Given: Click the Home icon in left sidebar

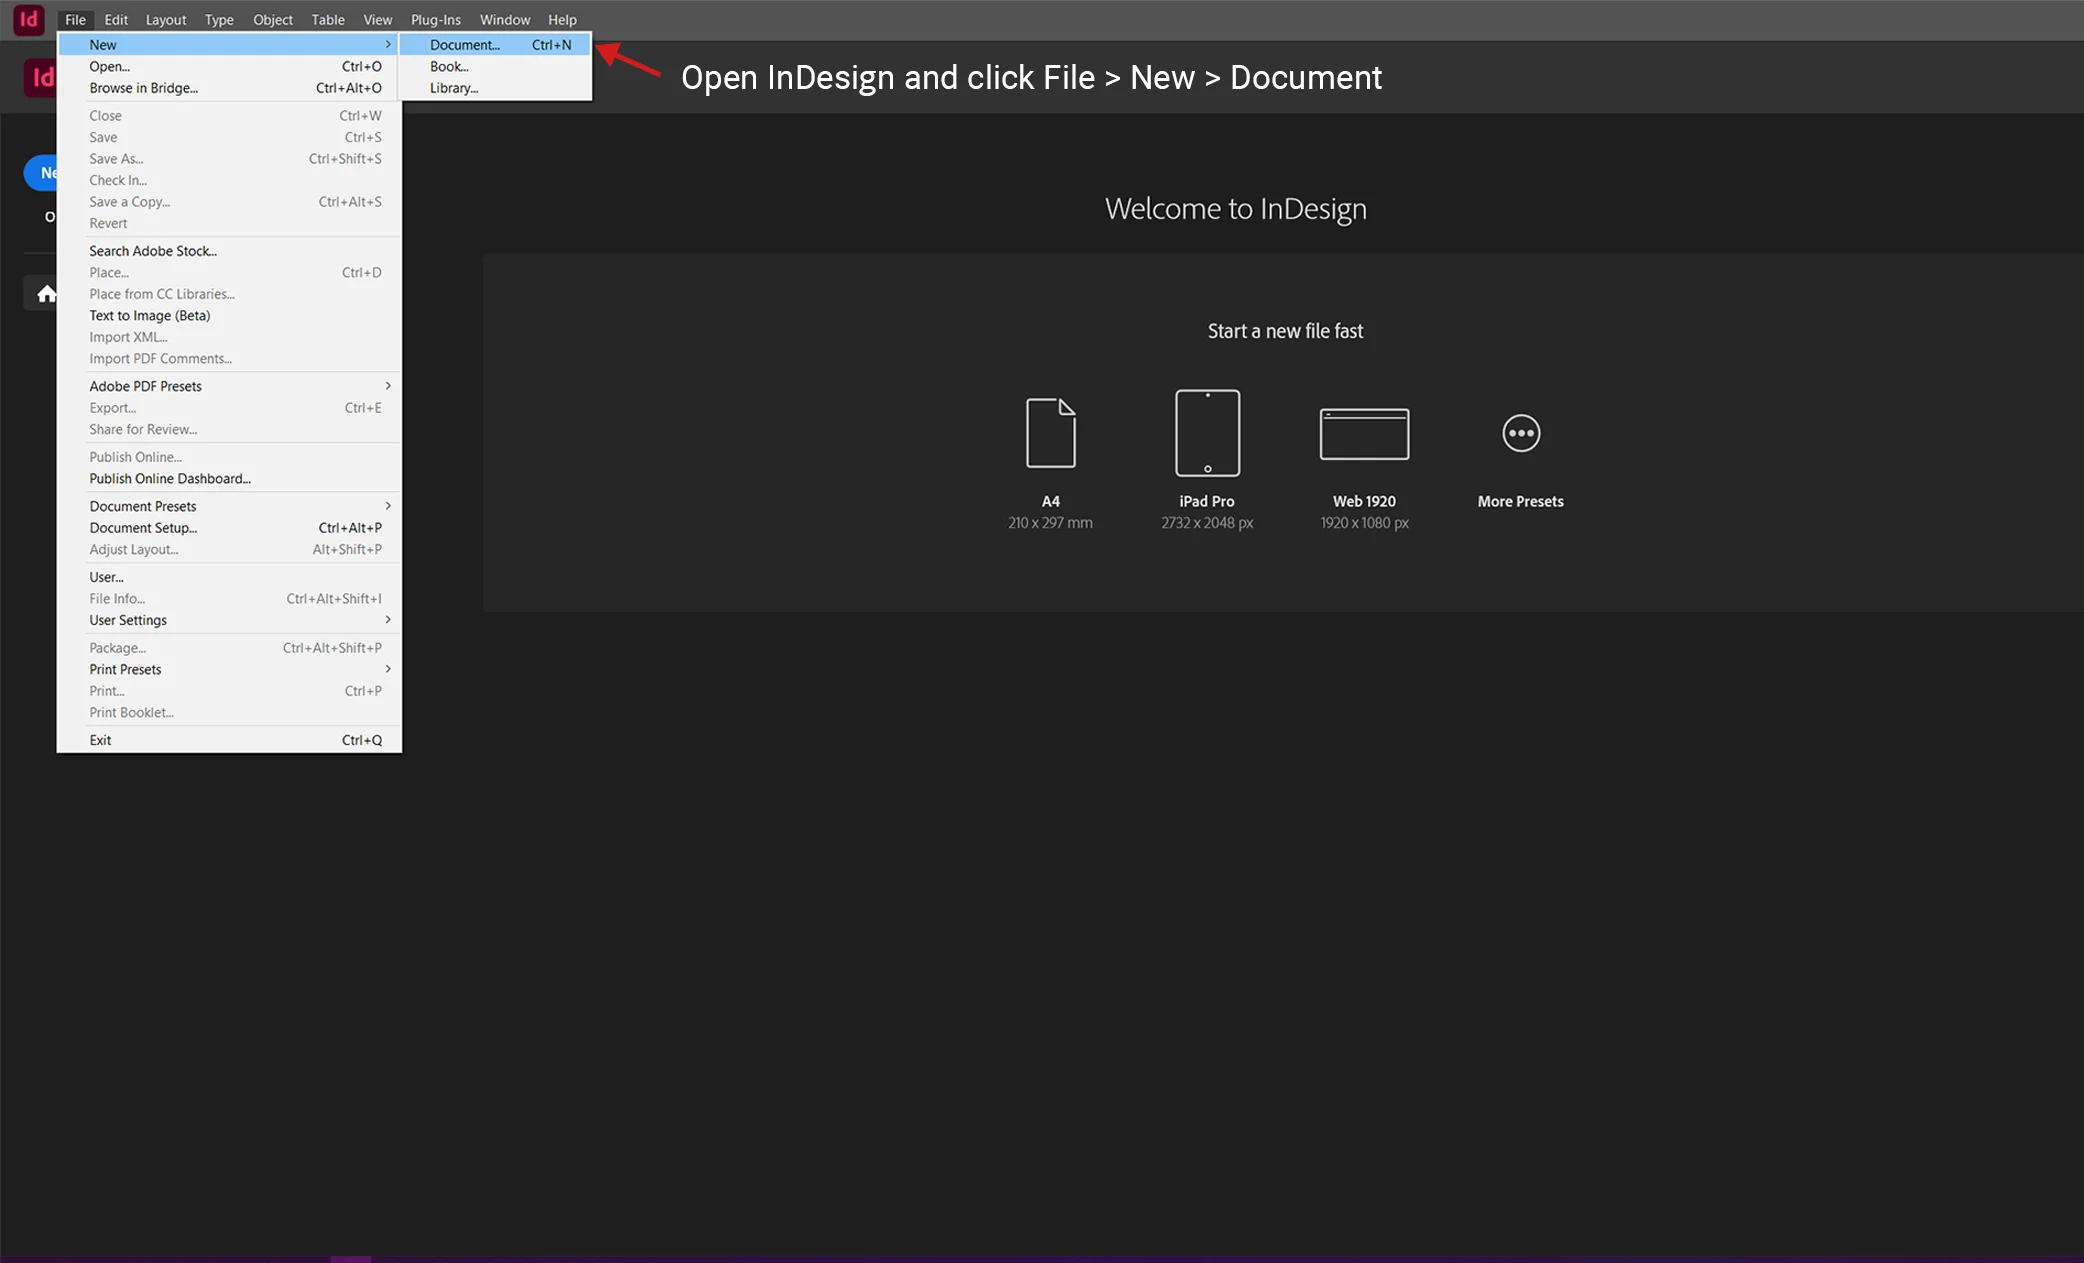Looking at the screenshot, I should (x=46, y=294).
